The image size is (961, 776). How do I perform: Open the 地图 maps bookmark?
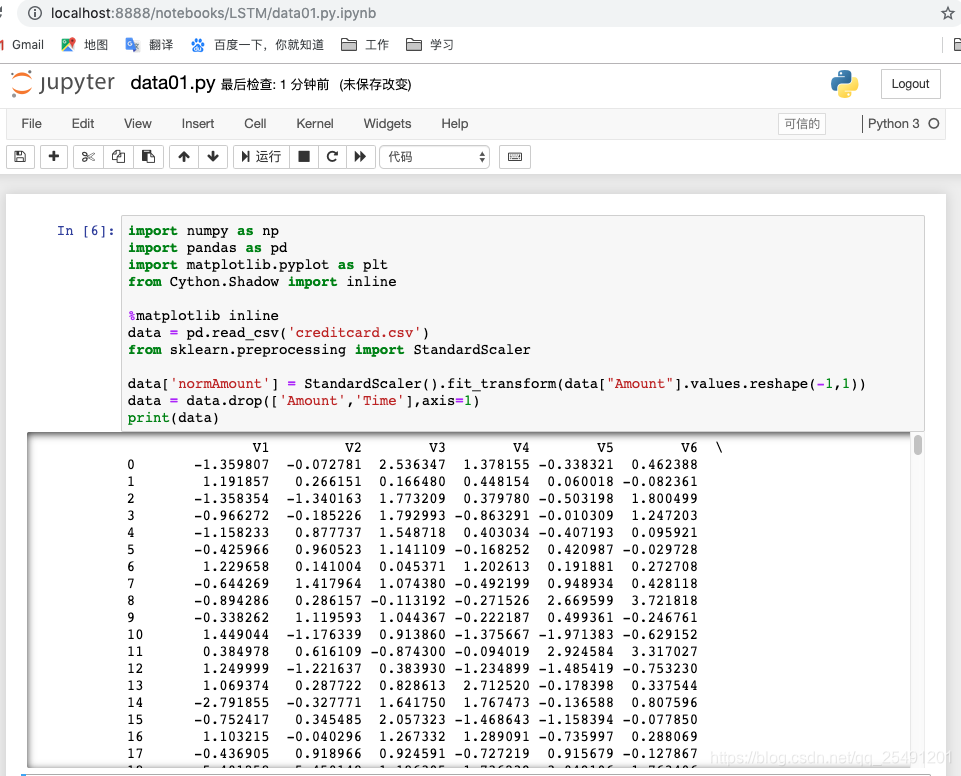(x=85, y=45)
